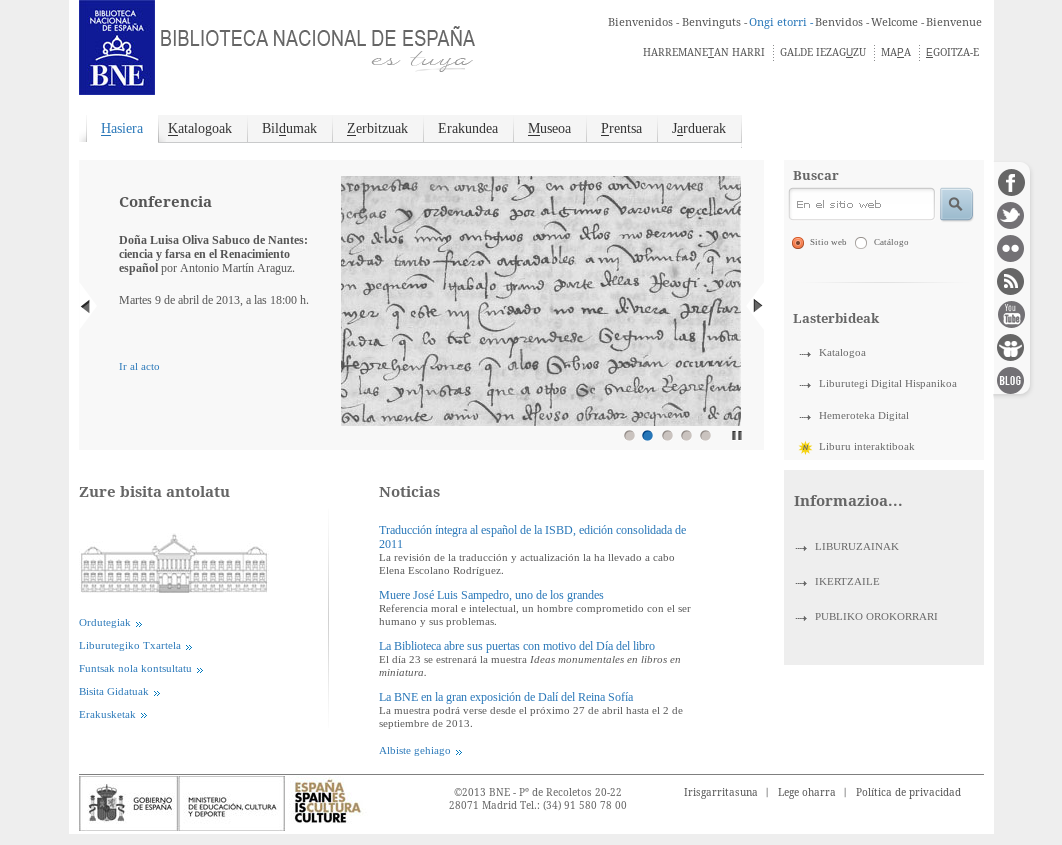The height and width of the screenshot is (845, 1062).
Task: Open the Erakusketak link
Action: (x=107, y=715)
